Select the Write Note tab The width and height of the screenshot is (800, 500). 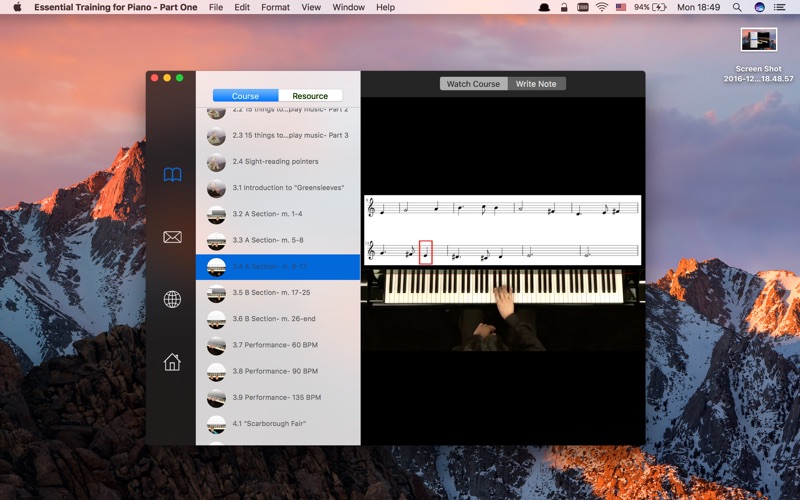pyautogui.click(x=536, y=84)
